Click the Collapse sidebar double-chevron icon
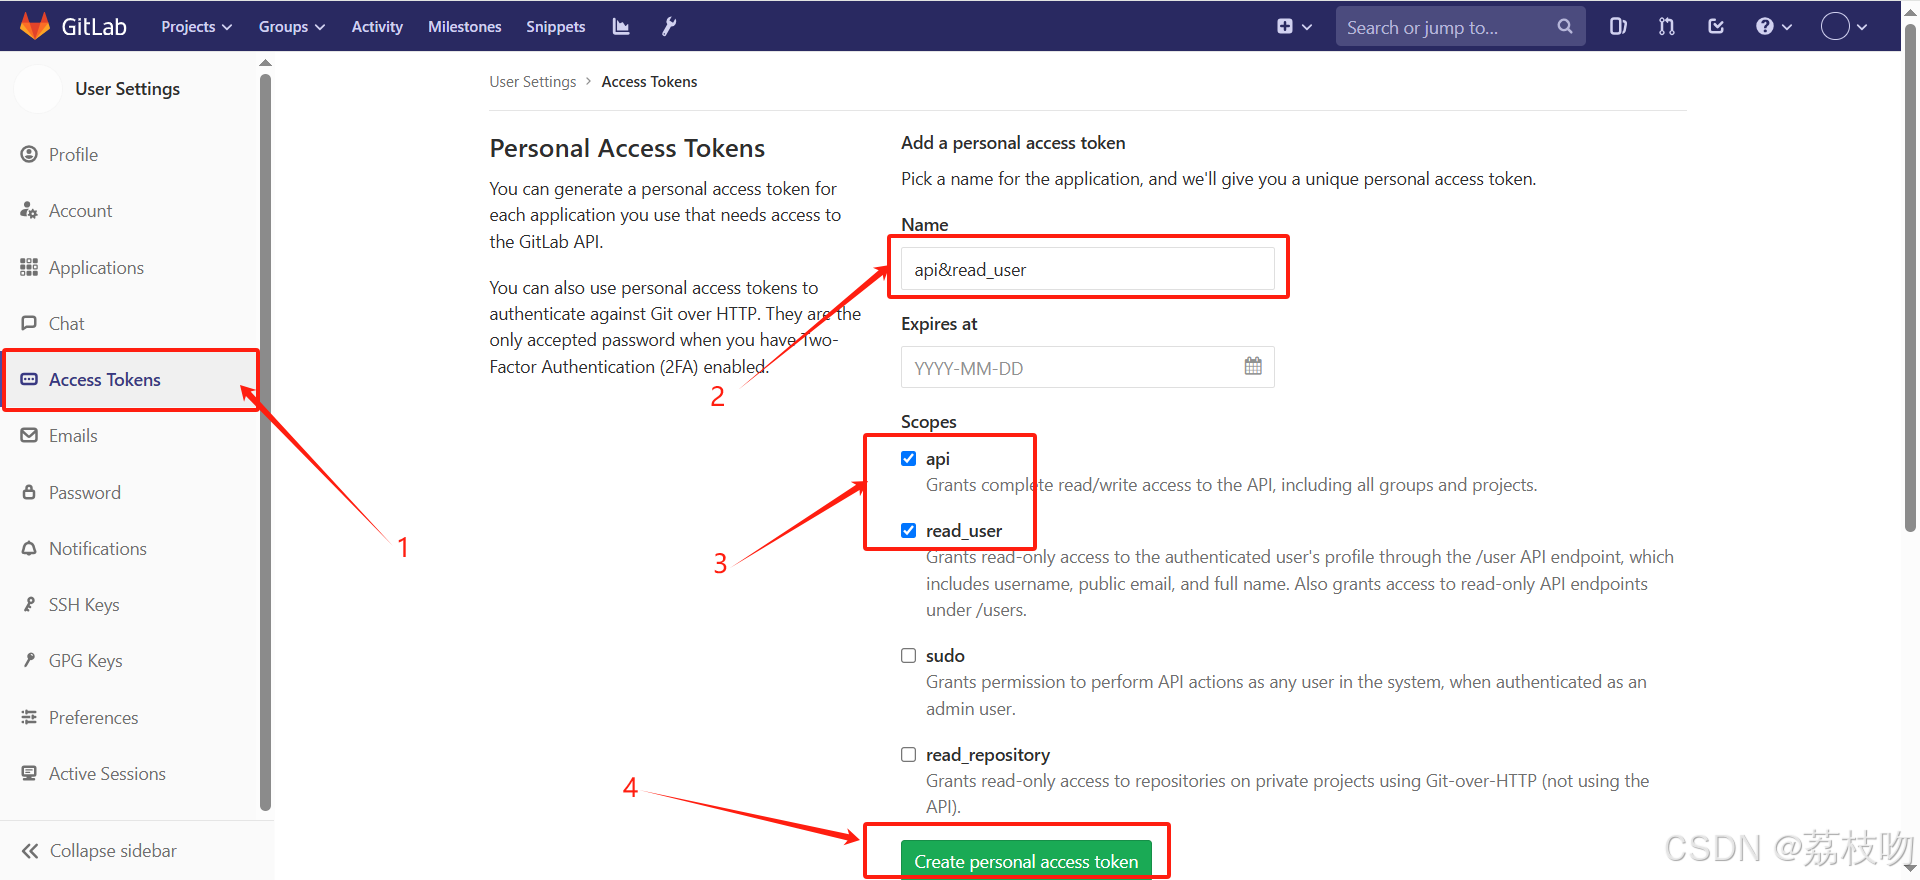Image resolution: width=1920 pixels, height=880 pixels. [30, 851]
